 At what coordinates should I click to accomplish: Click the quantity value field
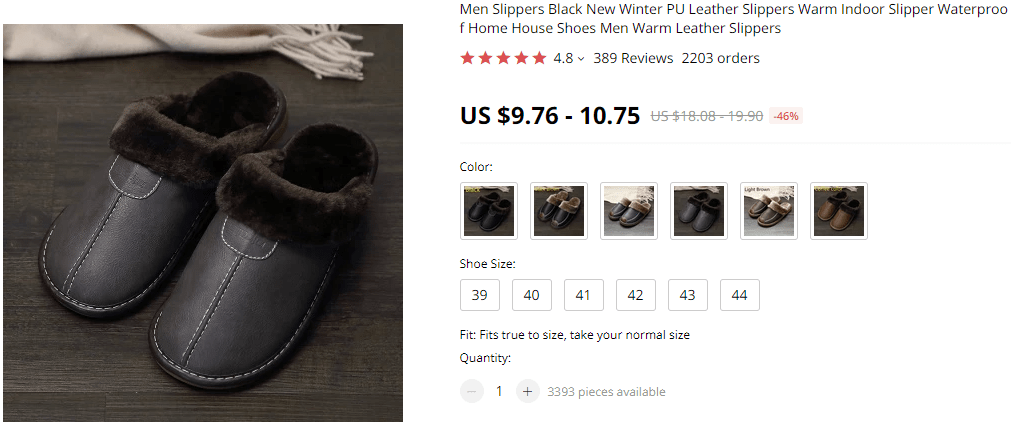[500, 391]
